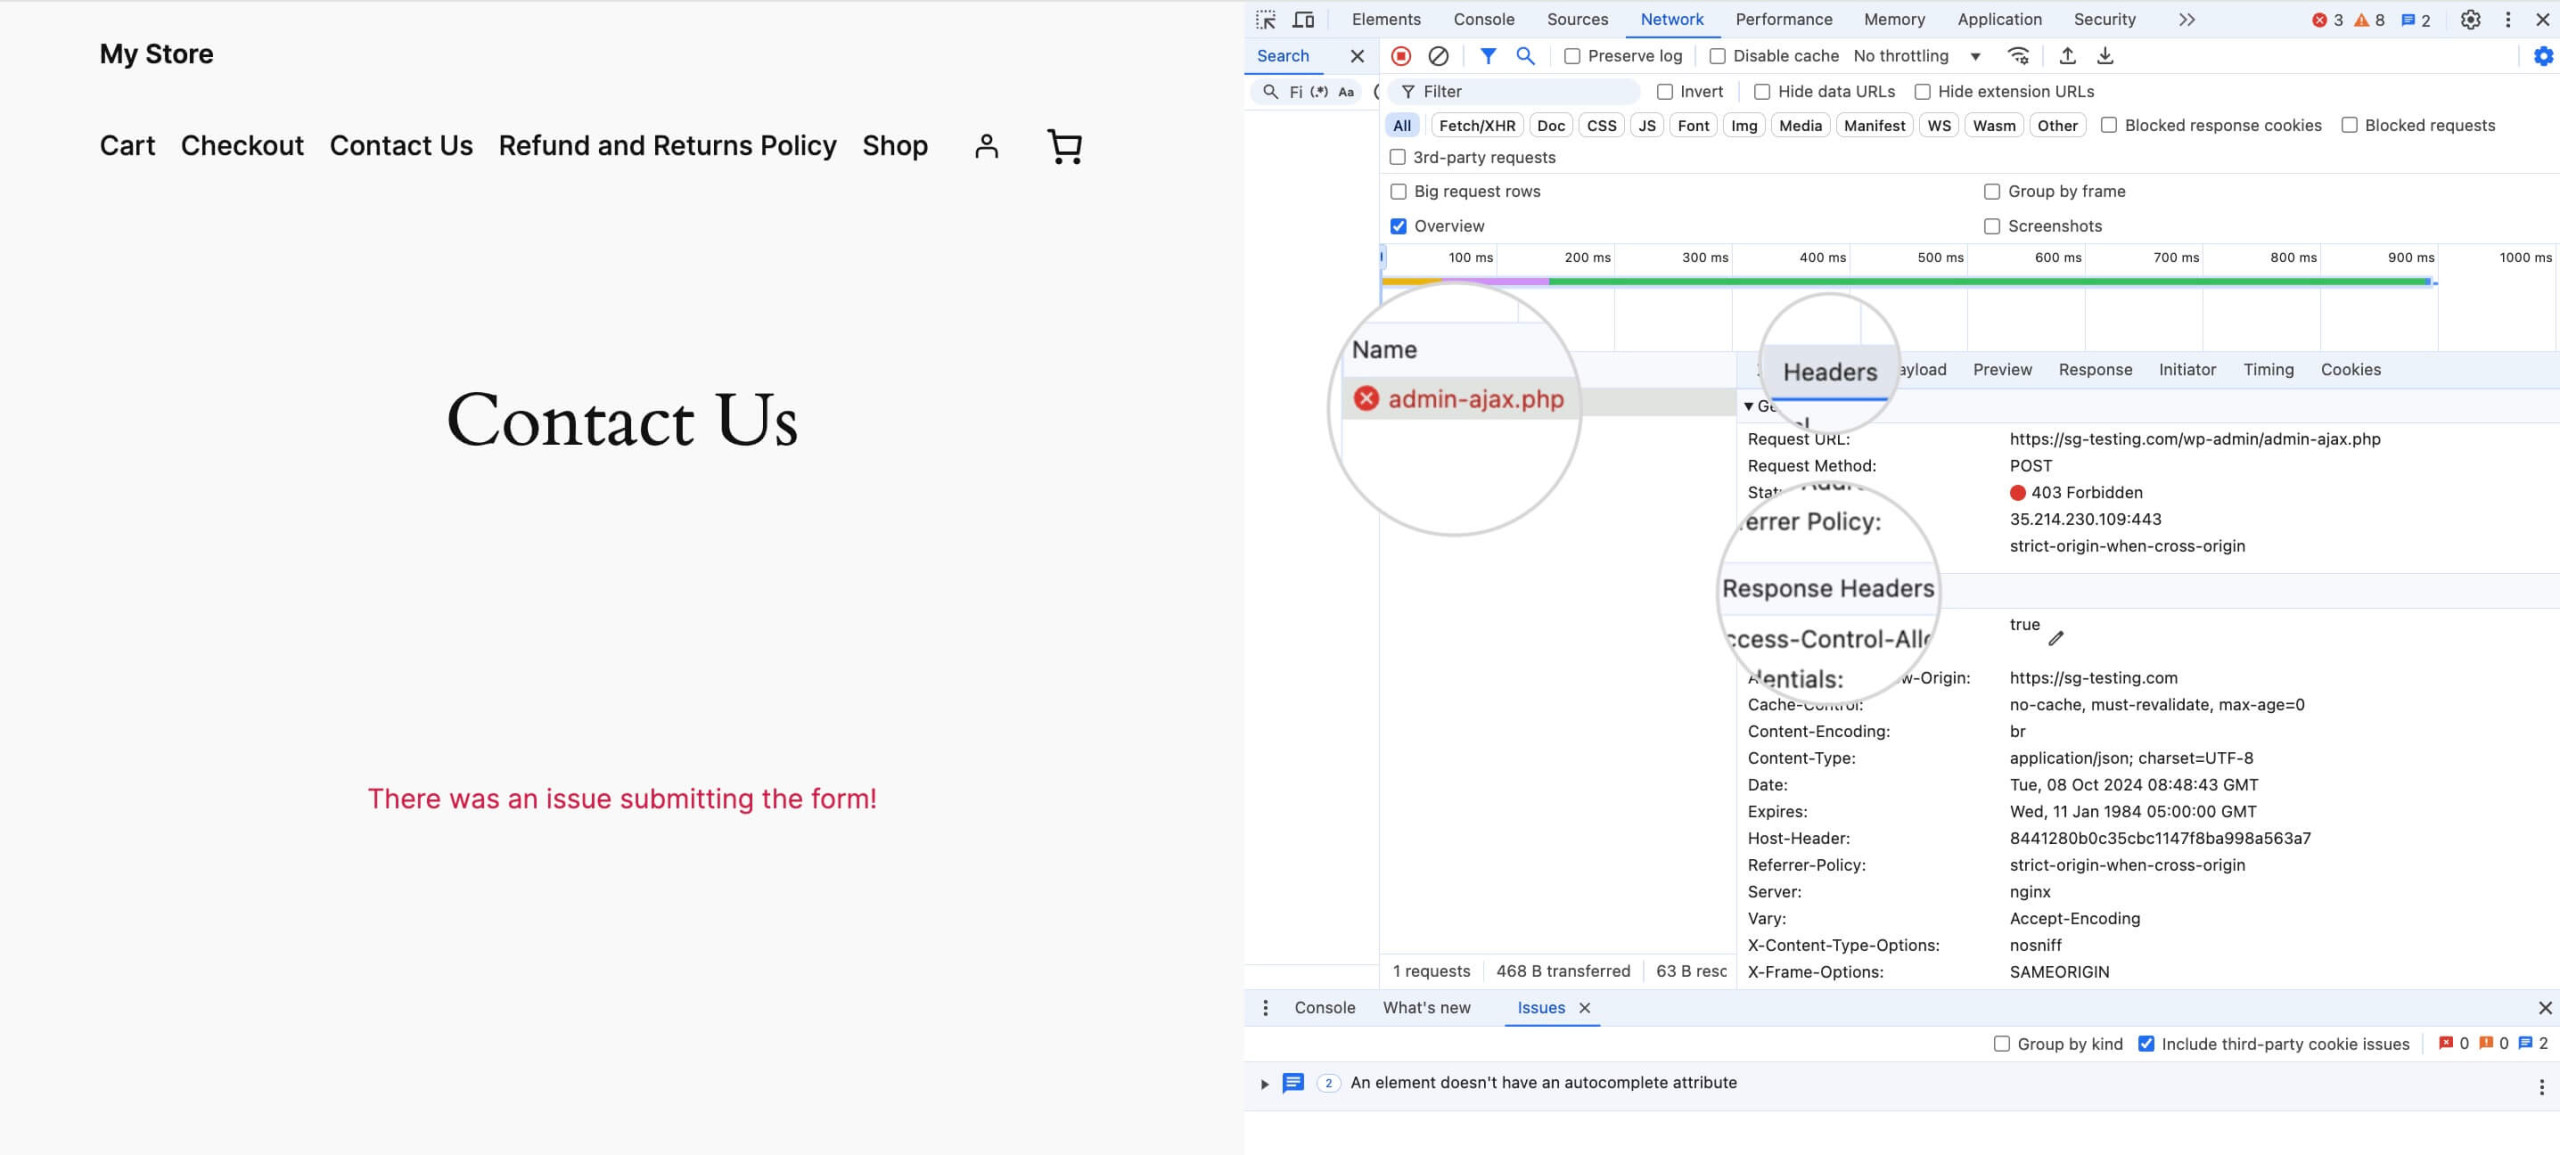Open the What's new drawer tab
The height and width of the screenshot is (1155, 2560).
coord(1426,1008)
